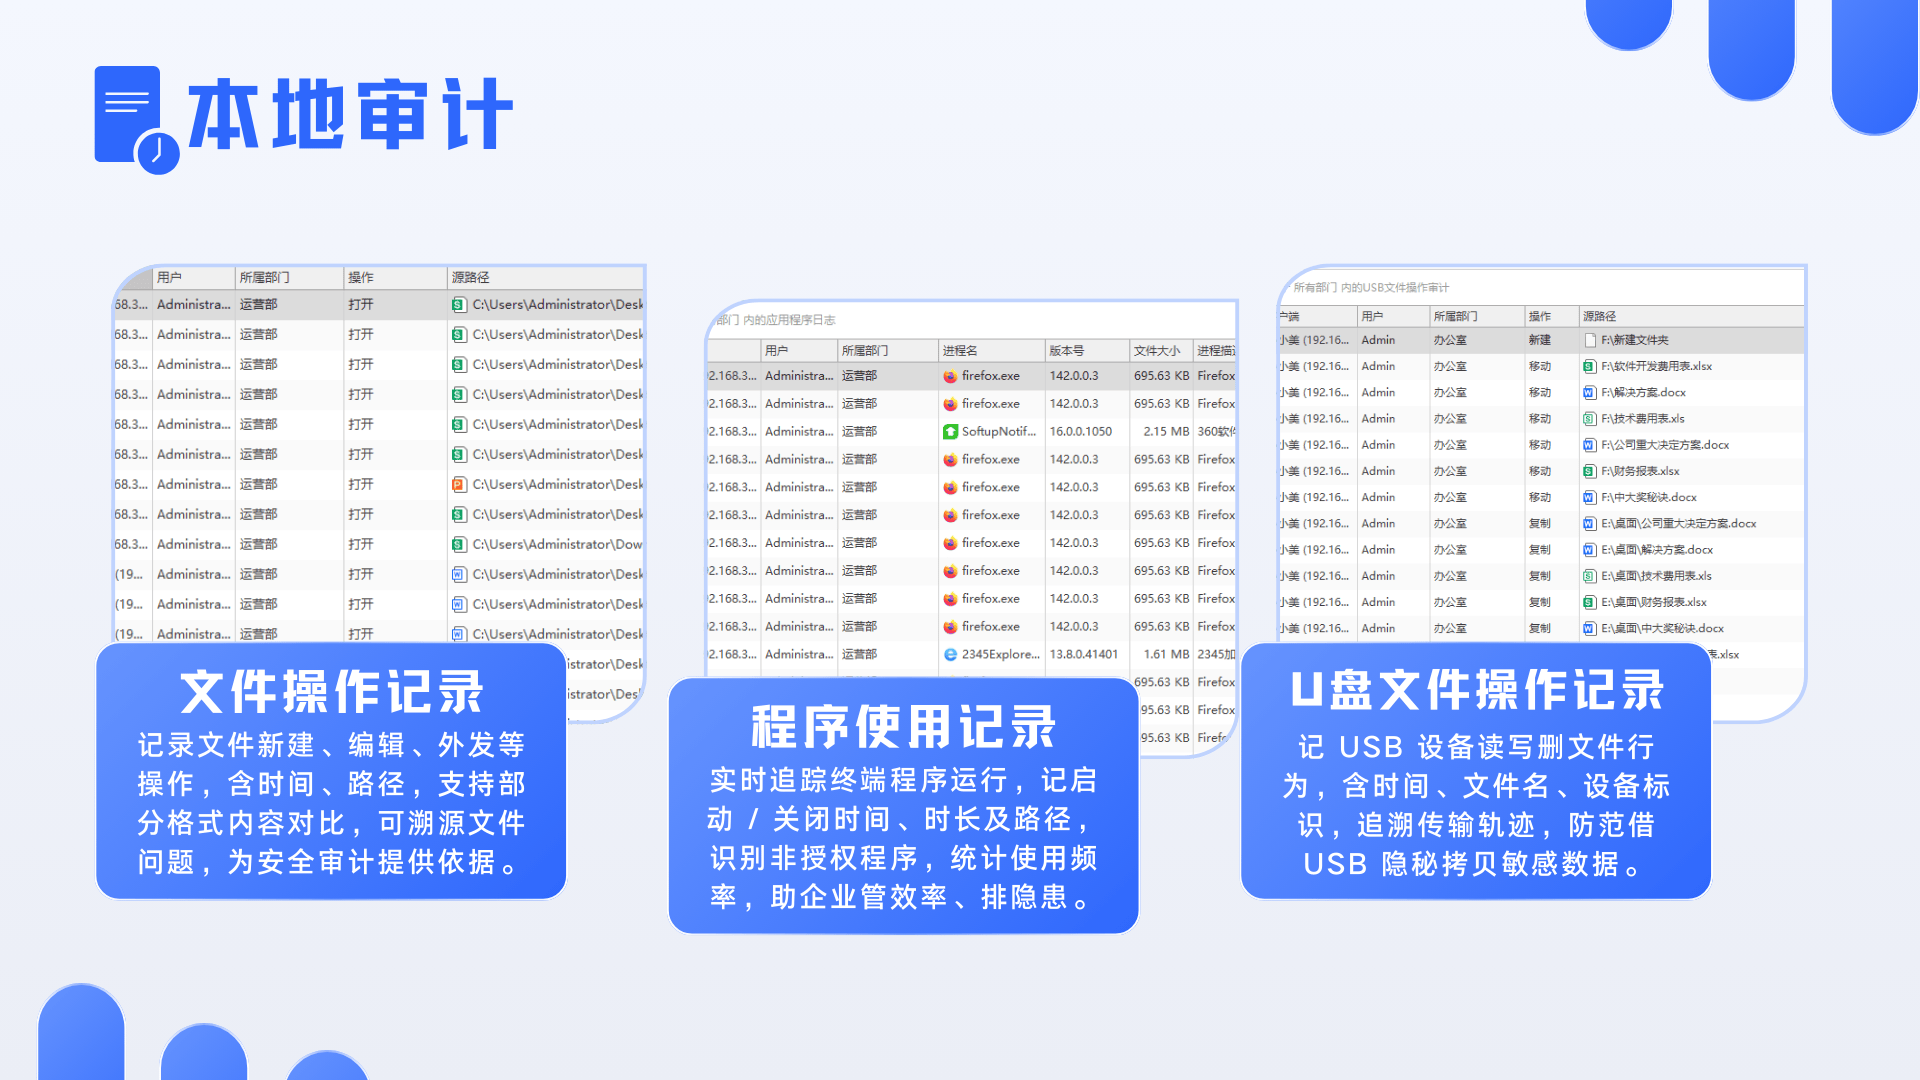The image size is (1920, 1080).
Task: Click the 所有部门 内的USB文件操作审计 title
Action: (1370, 286)
